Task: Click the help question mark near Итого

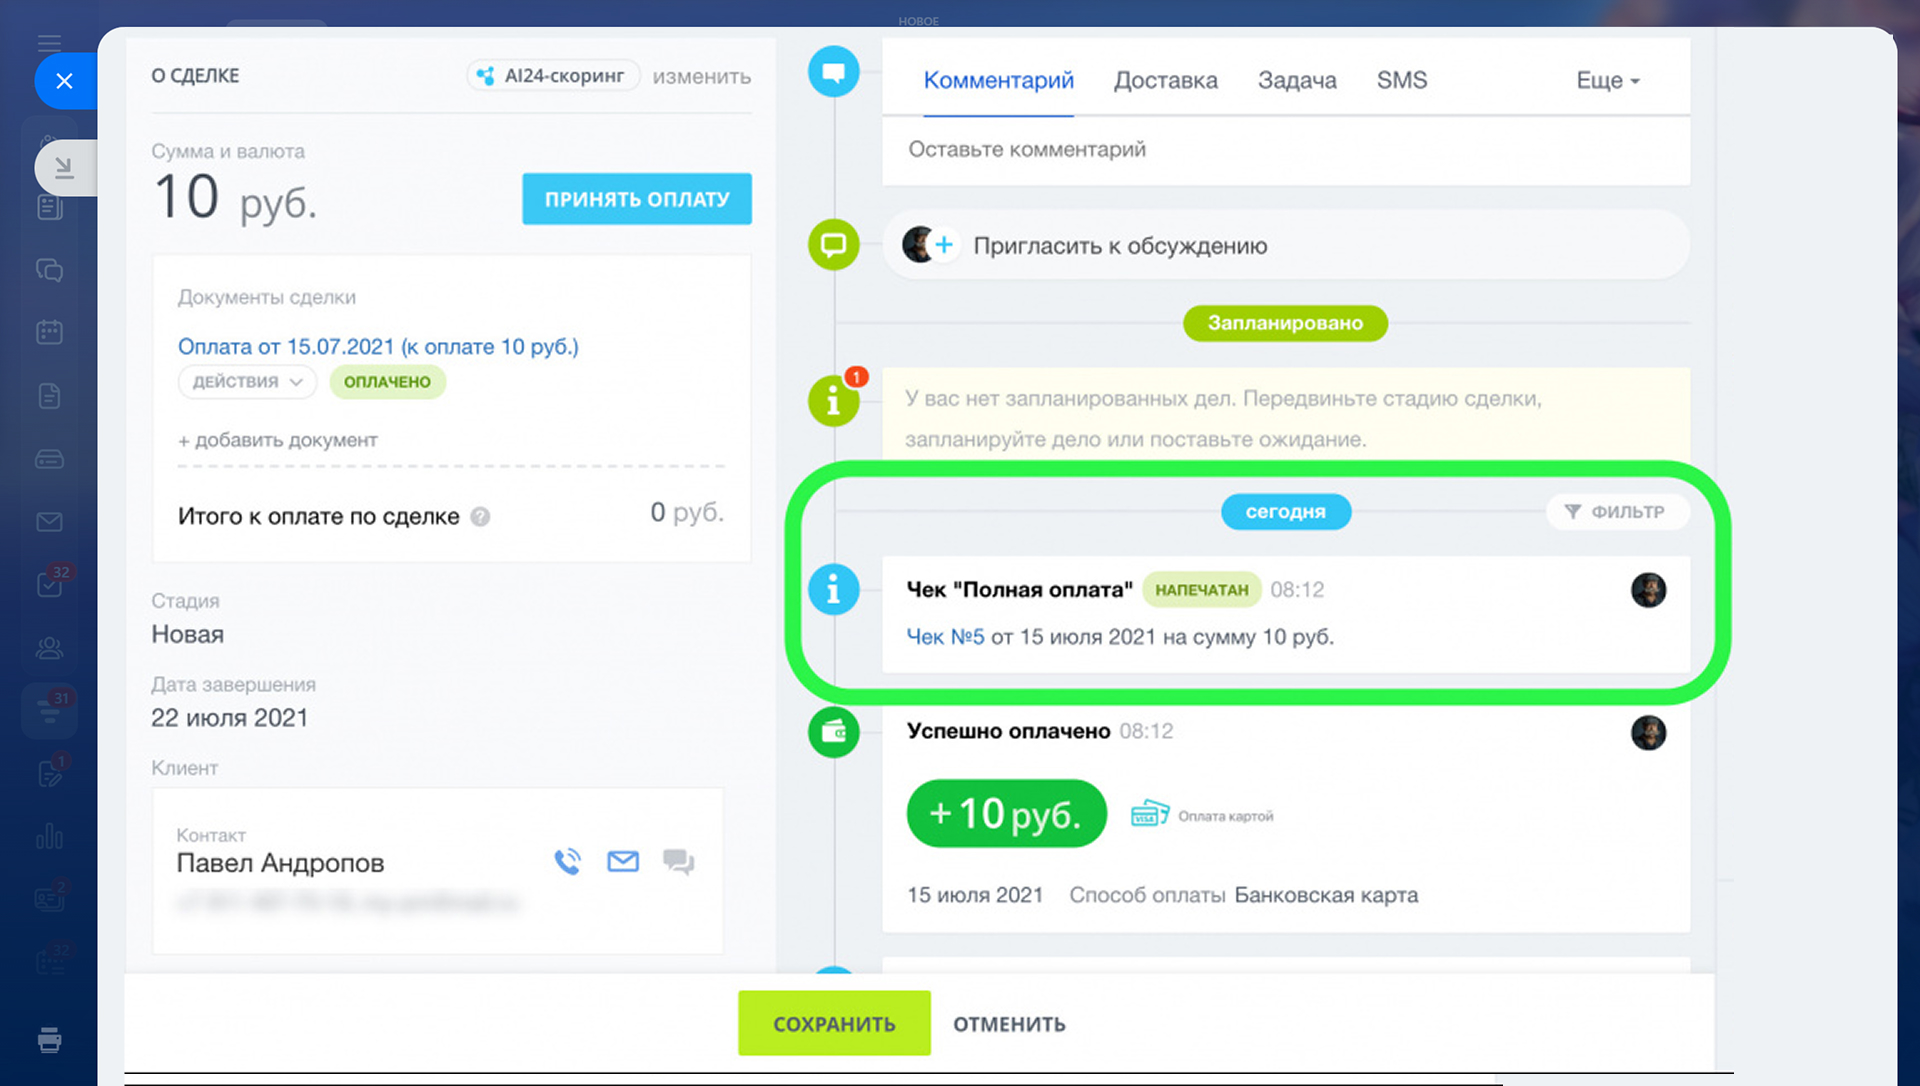Action: 480,517
